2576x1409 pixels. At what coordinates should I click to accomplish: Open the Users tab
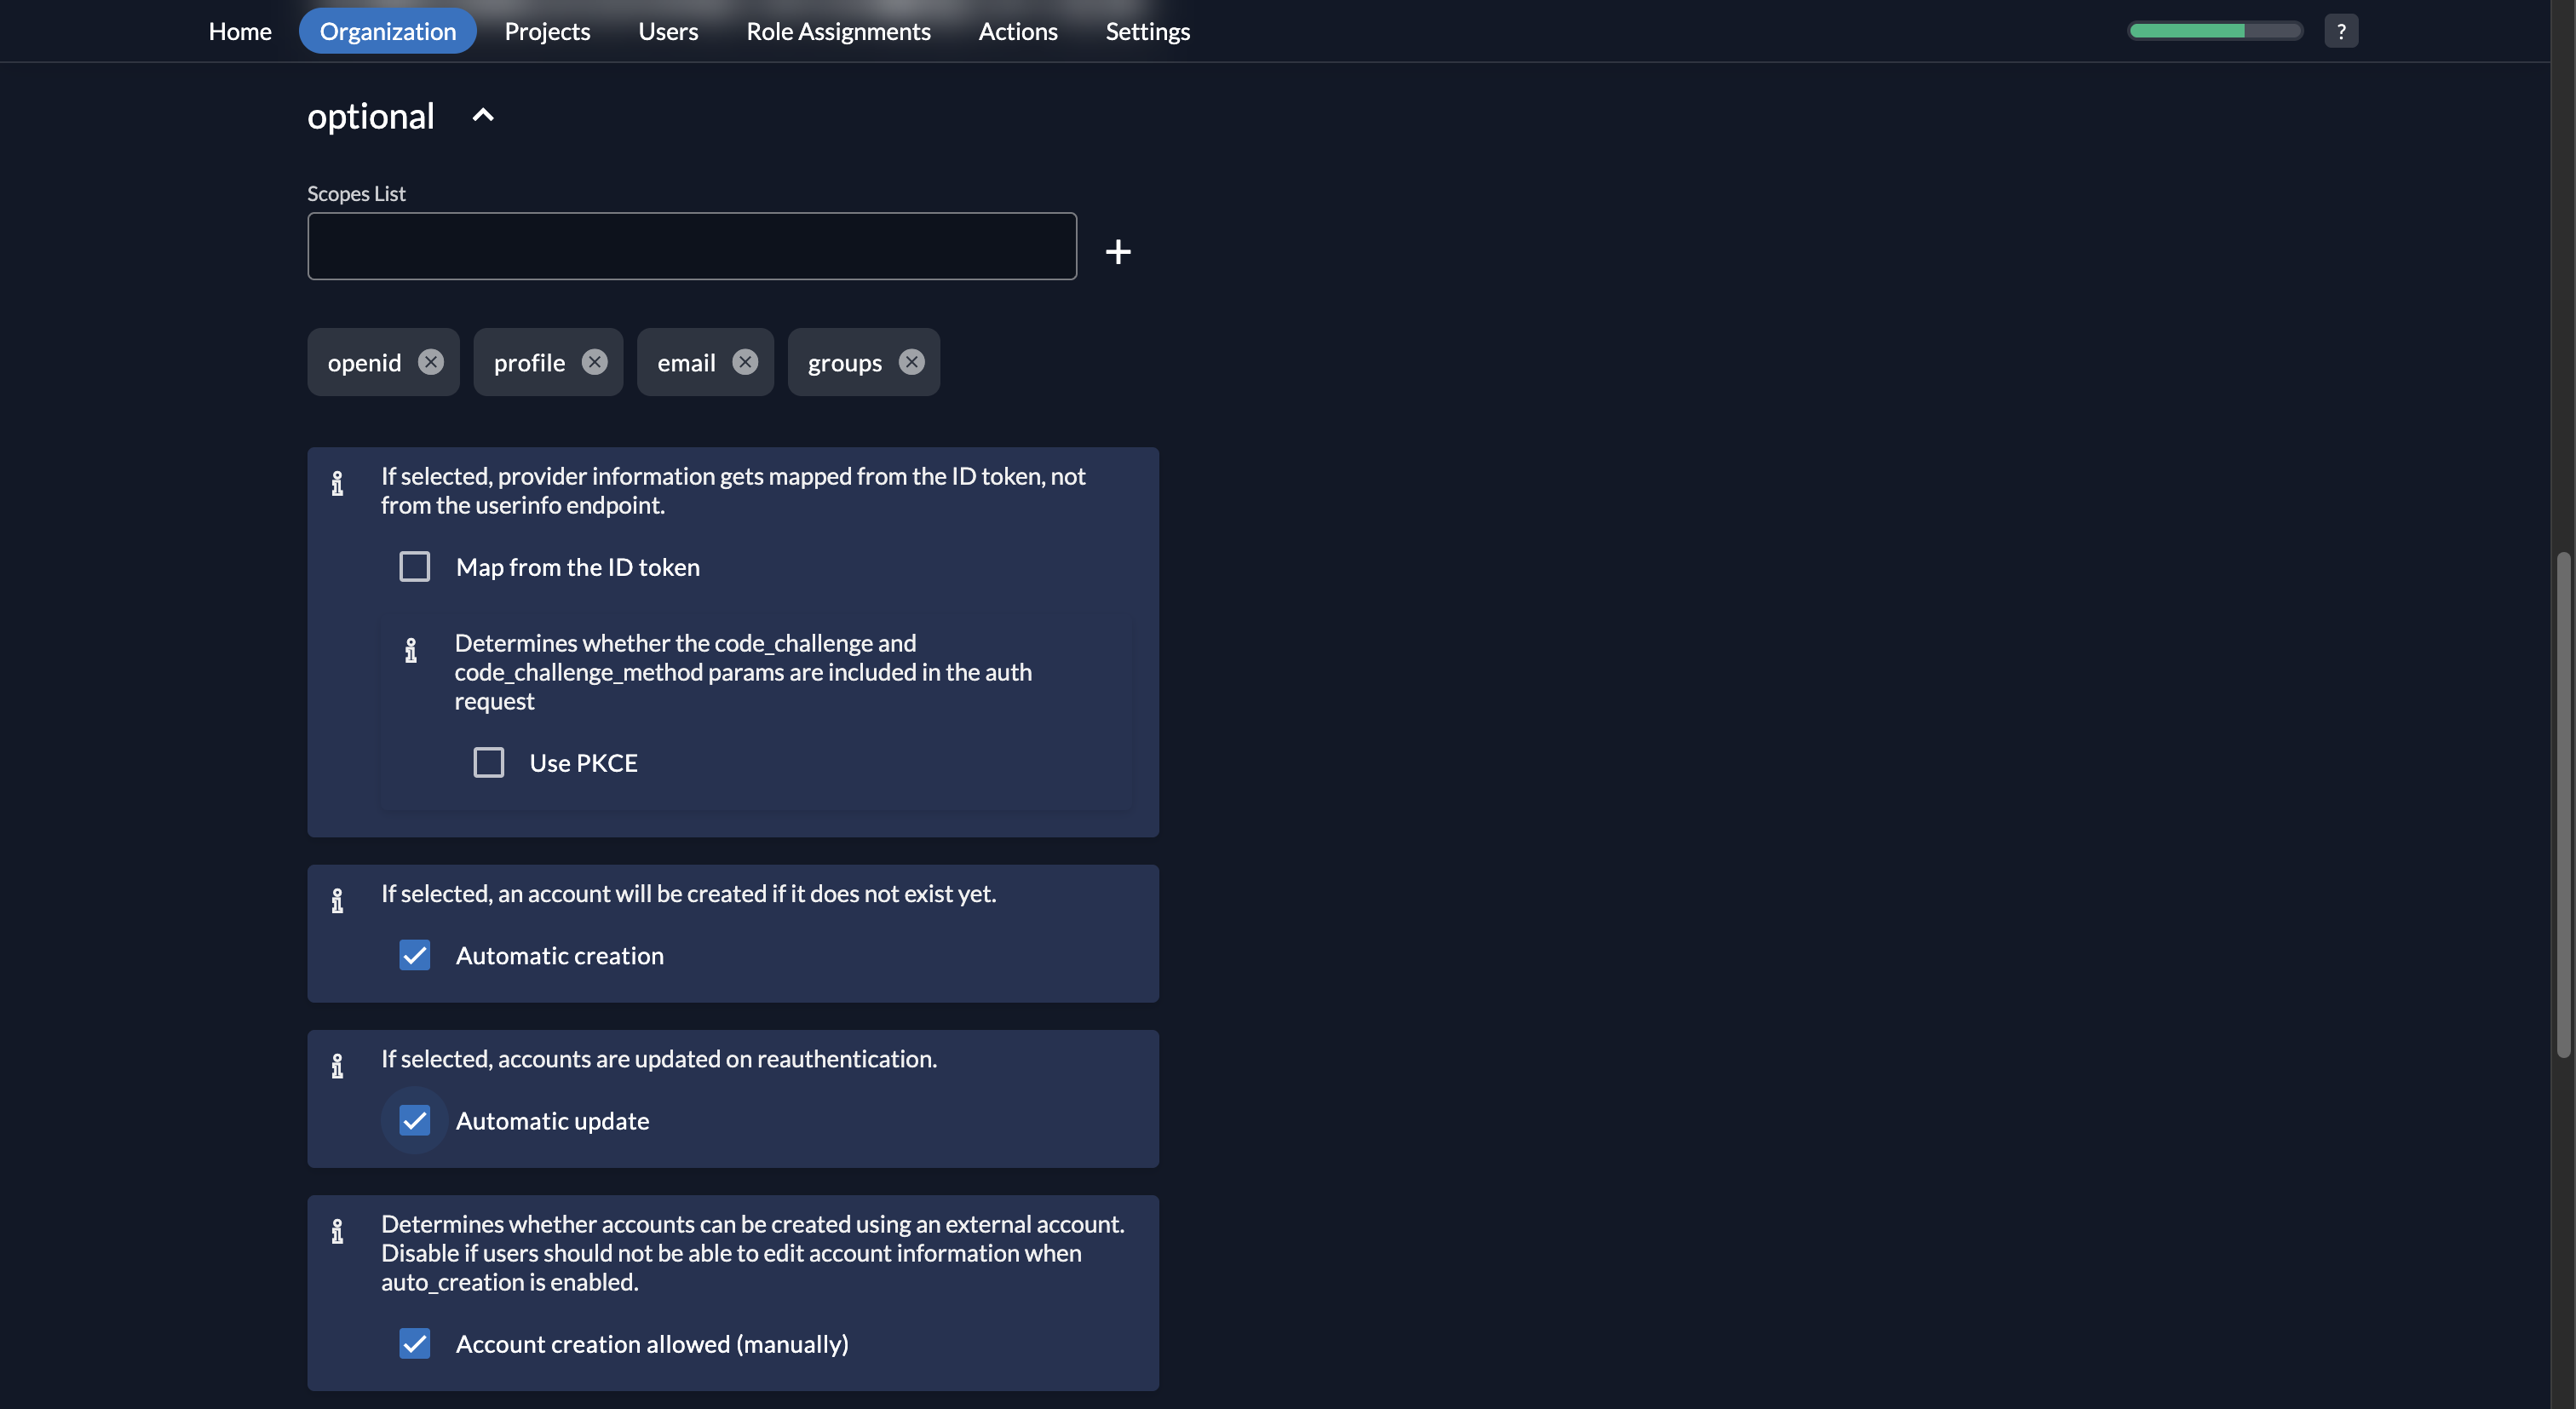pos(668,31)
